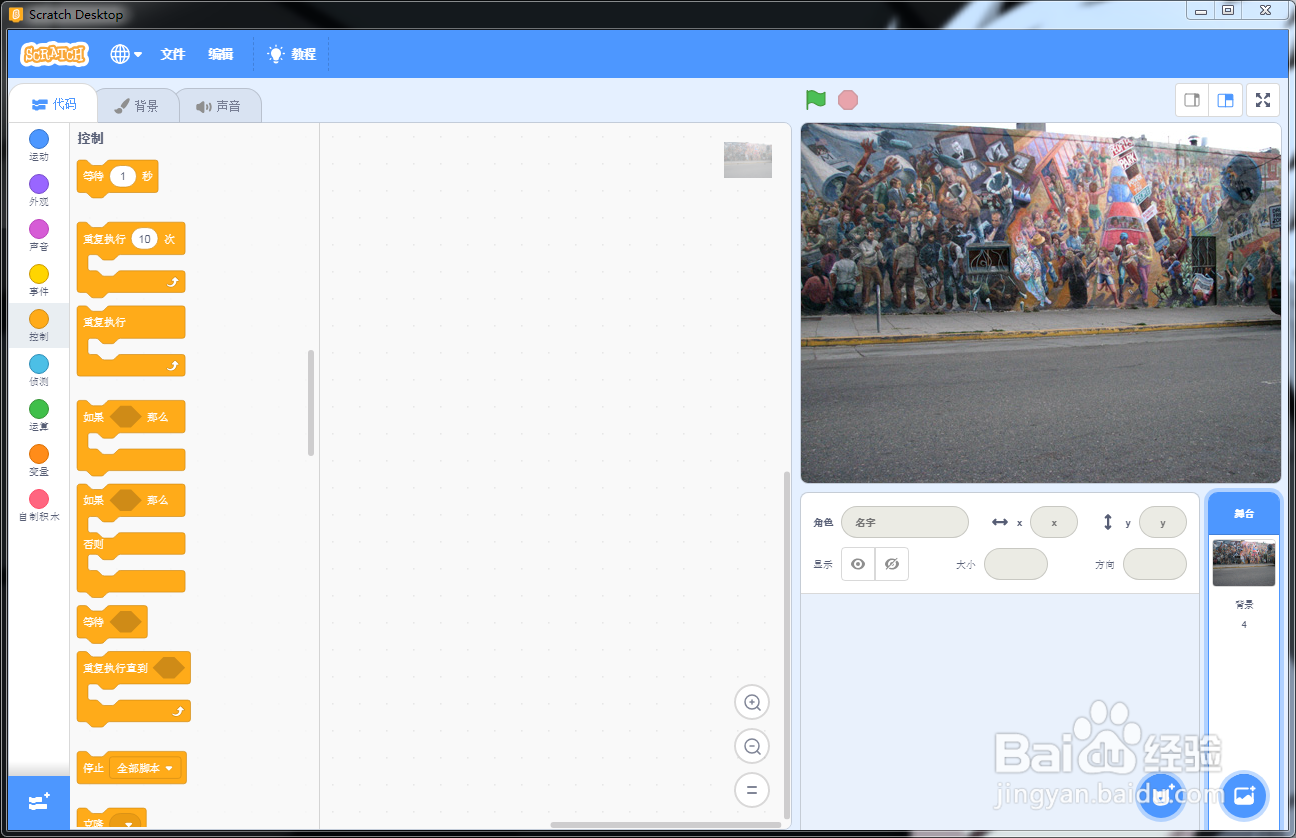
Task: Select the 事件 block category
Action: [x=38, y=280]
